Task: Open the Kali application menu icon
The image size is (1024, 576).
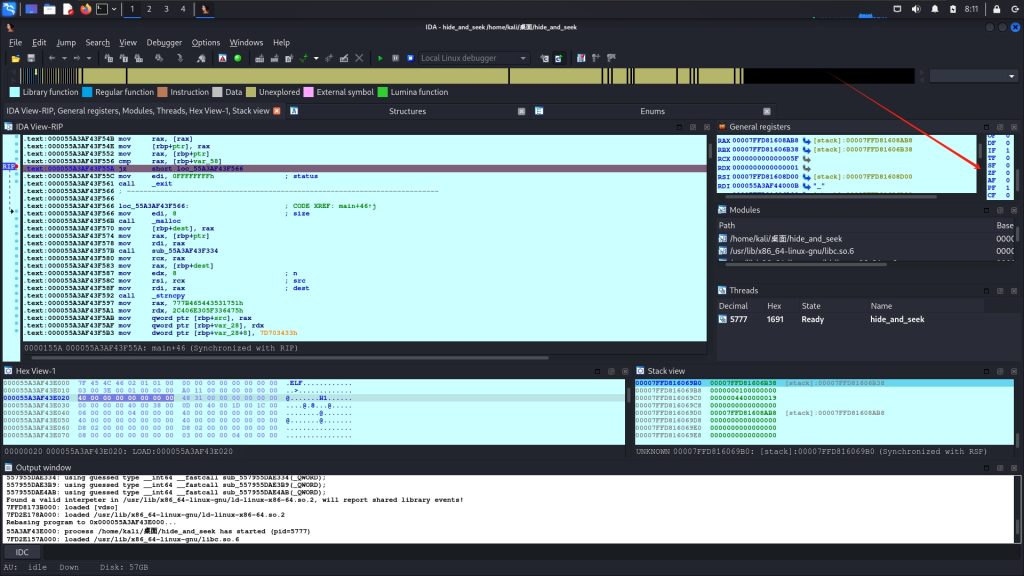Action: 9,9
